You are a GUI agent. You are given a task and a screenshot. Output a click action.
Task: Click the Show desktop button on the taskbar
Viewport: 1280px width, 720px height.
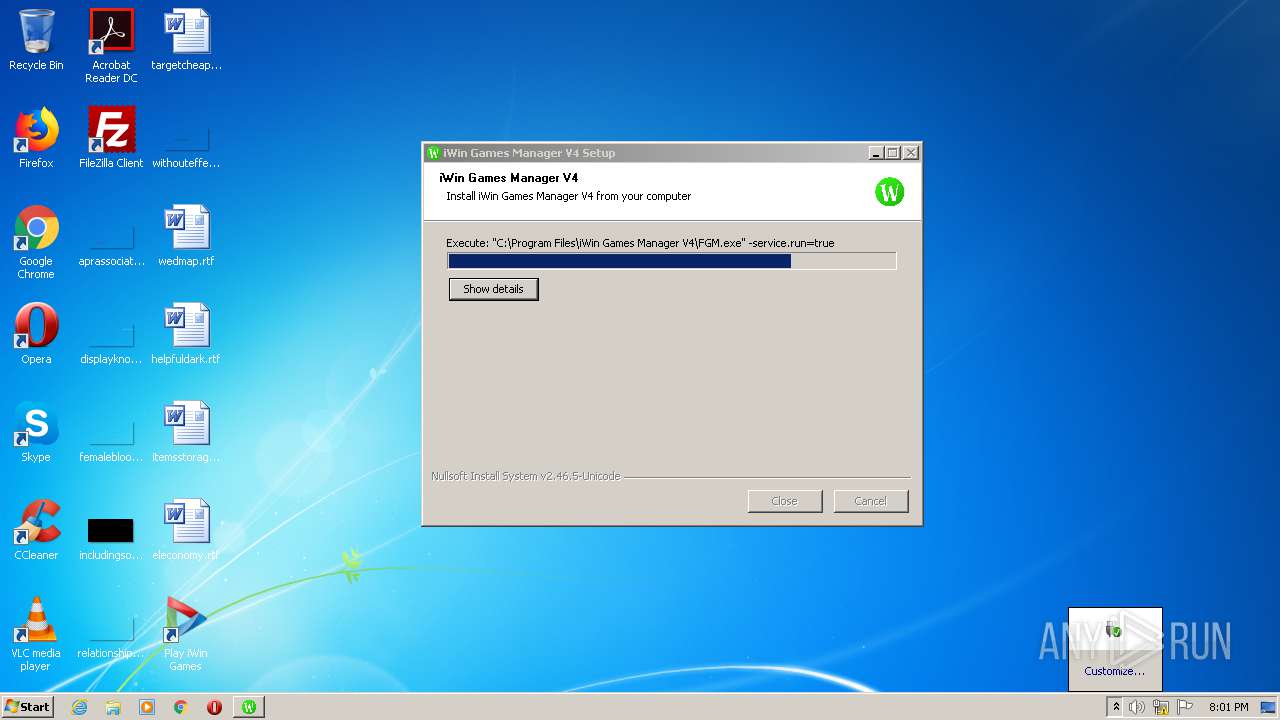pos(1270,707)
